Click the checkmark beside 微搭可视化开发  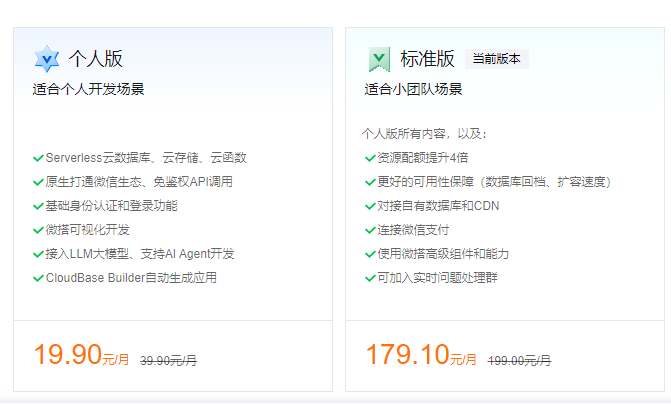pos(38,230)
